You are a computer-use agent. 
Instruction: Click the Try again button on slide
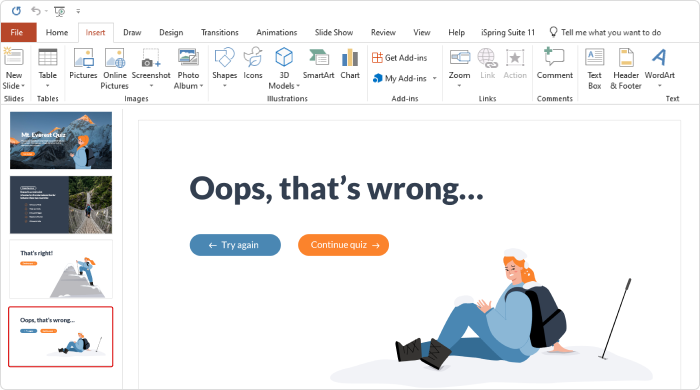coord(235,245)
